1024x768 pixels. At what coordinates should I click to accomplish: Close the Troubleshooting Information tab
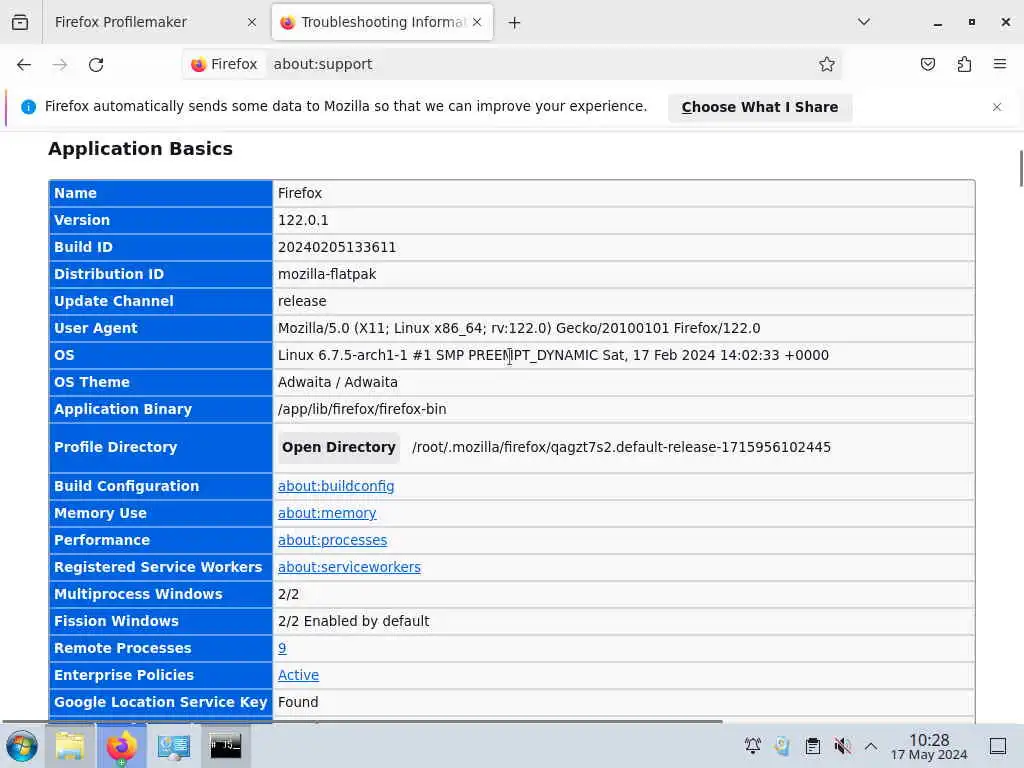point(477,22)
